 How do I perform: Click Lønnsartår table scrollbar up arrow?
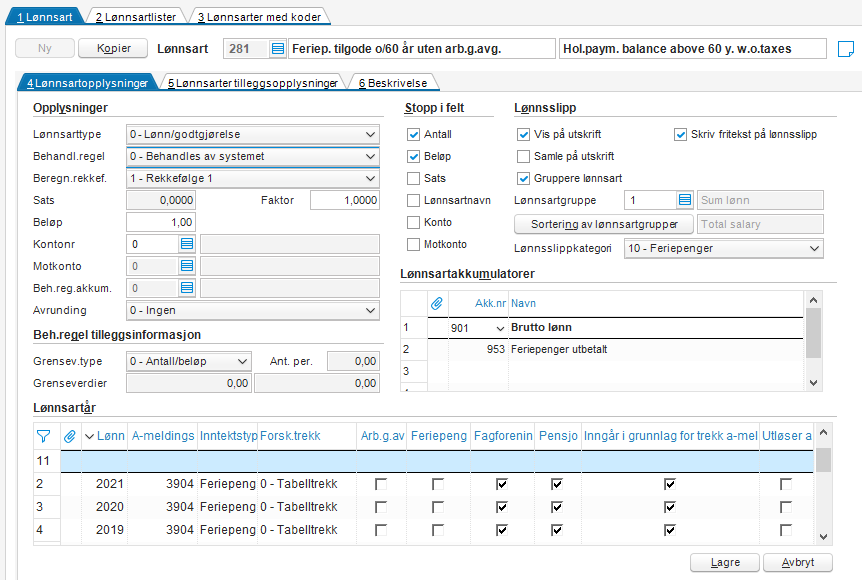(x=823, y=433)
